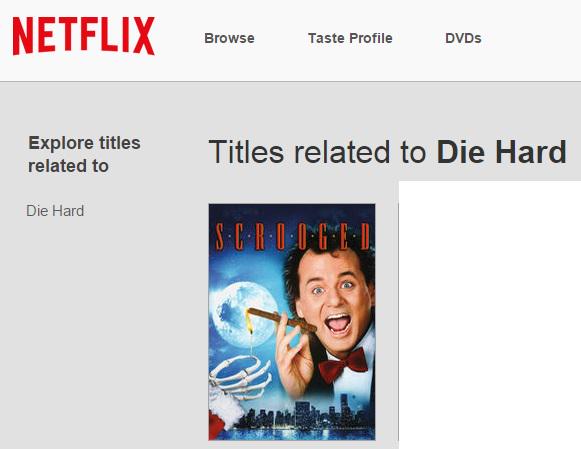
Task: Go to Taste Profile
Action: [350, 38]
